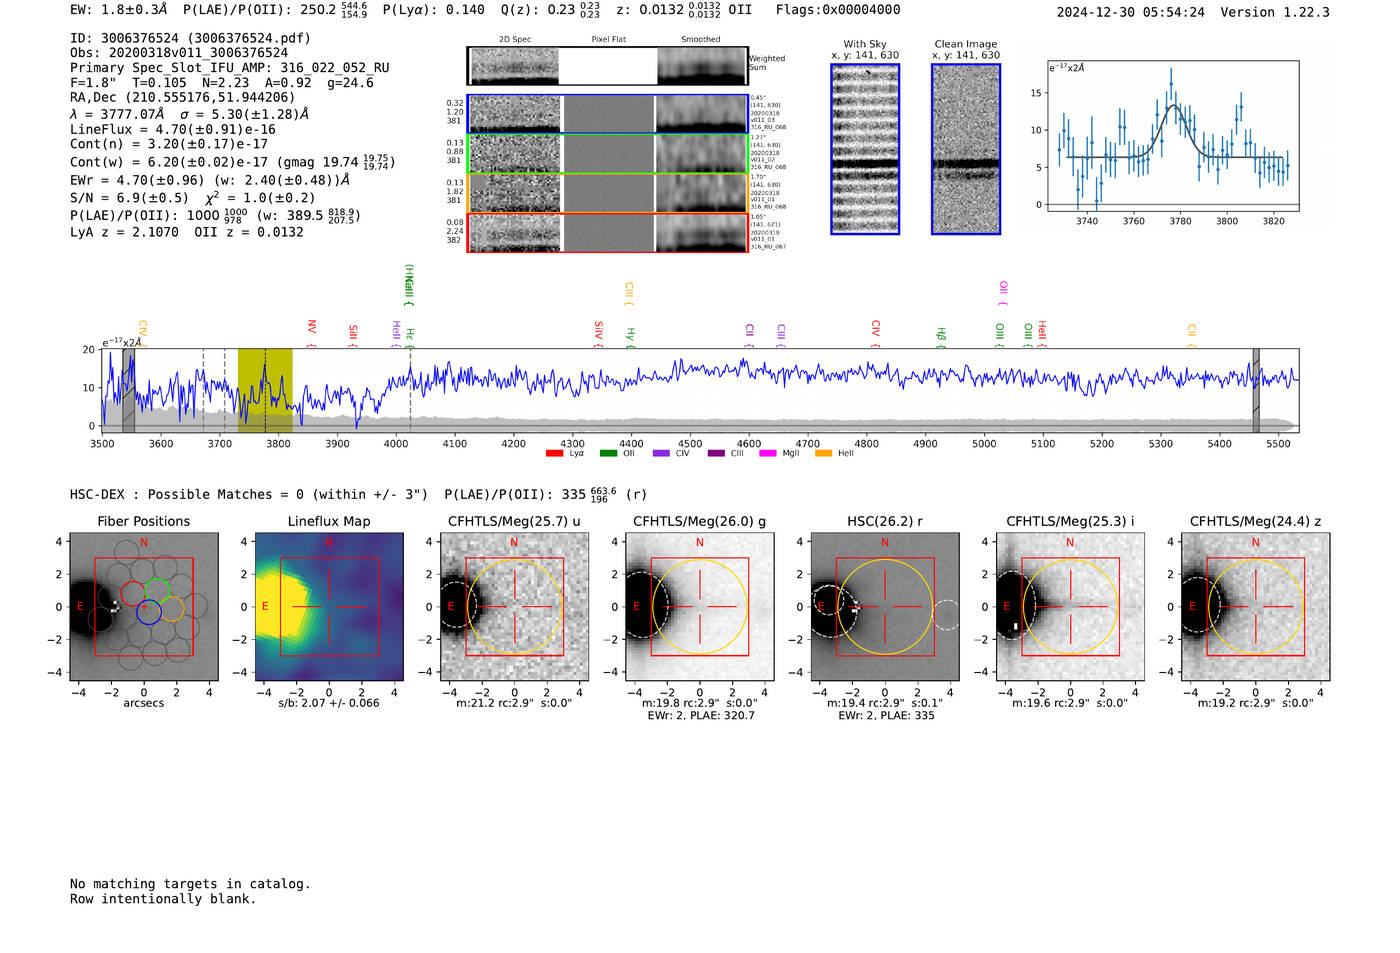Click the CIII dark purple legend swatch
The width and height of the screenshot is (1400, 953).
(x=716, y=454)
